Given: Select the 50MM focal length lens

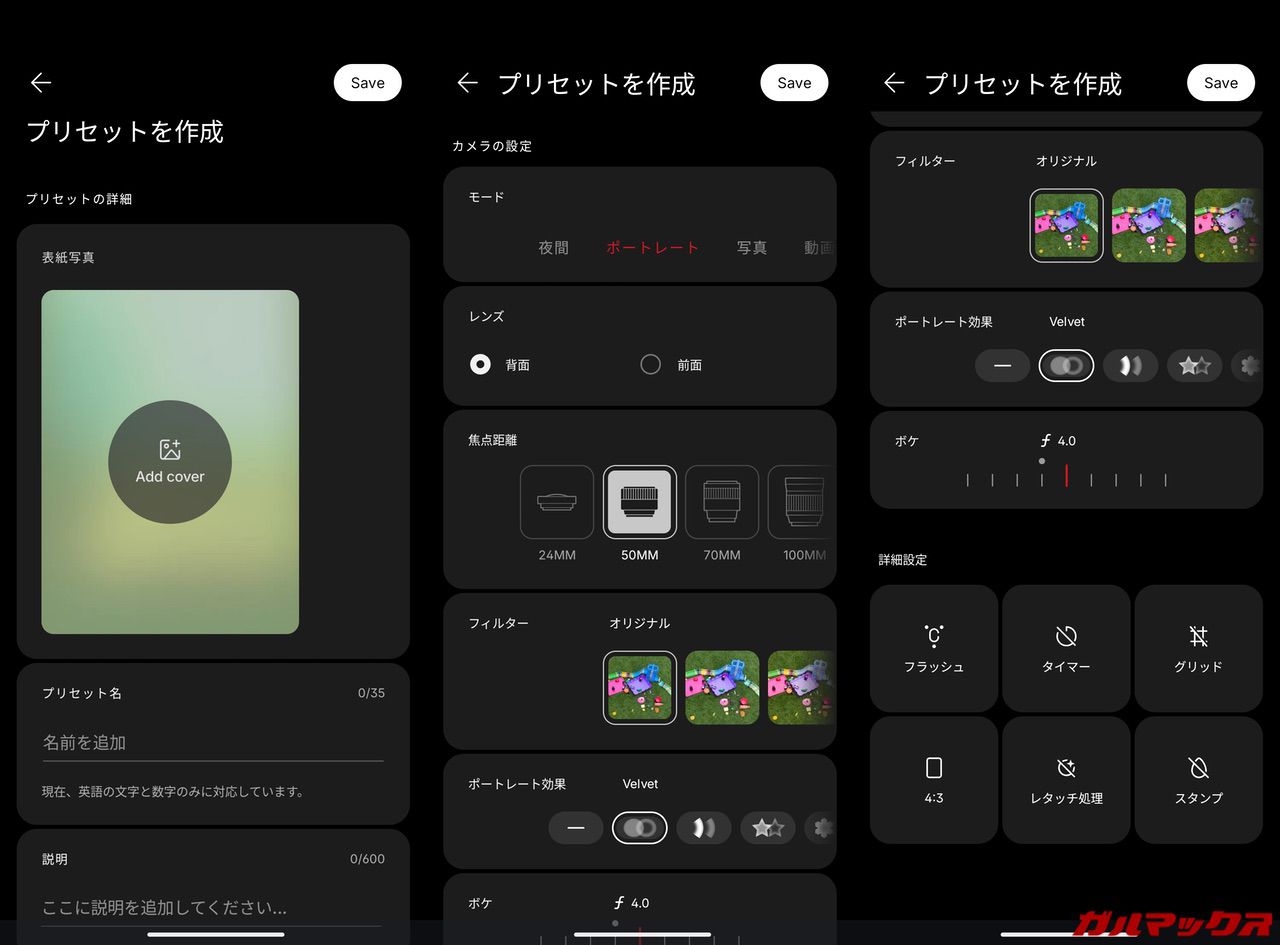Looking at the screenshot, I should click(x=640, y=503).
